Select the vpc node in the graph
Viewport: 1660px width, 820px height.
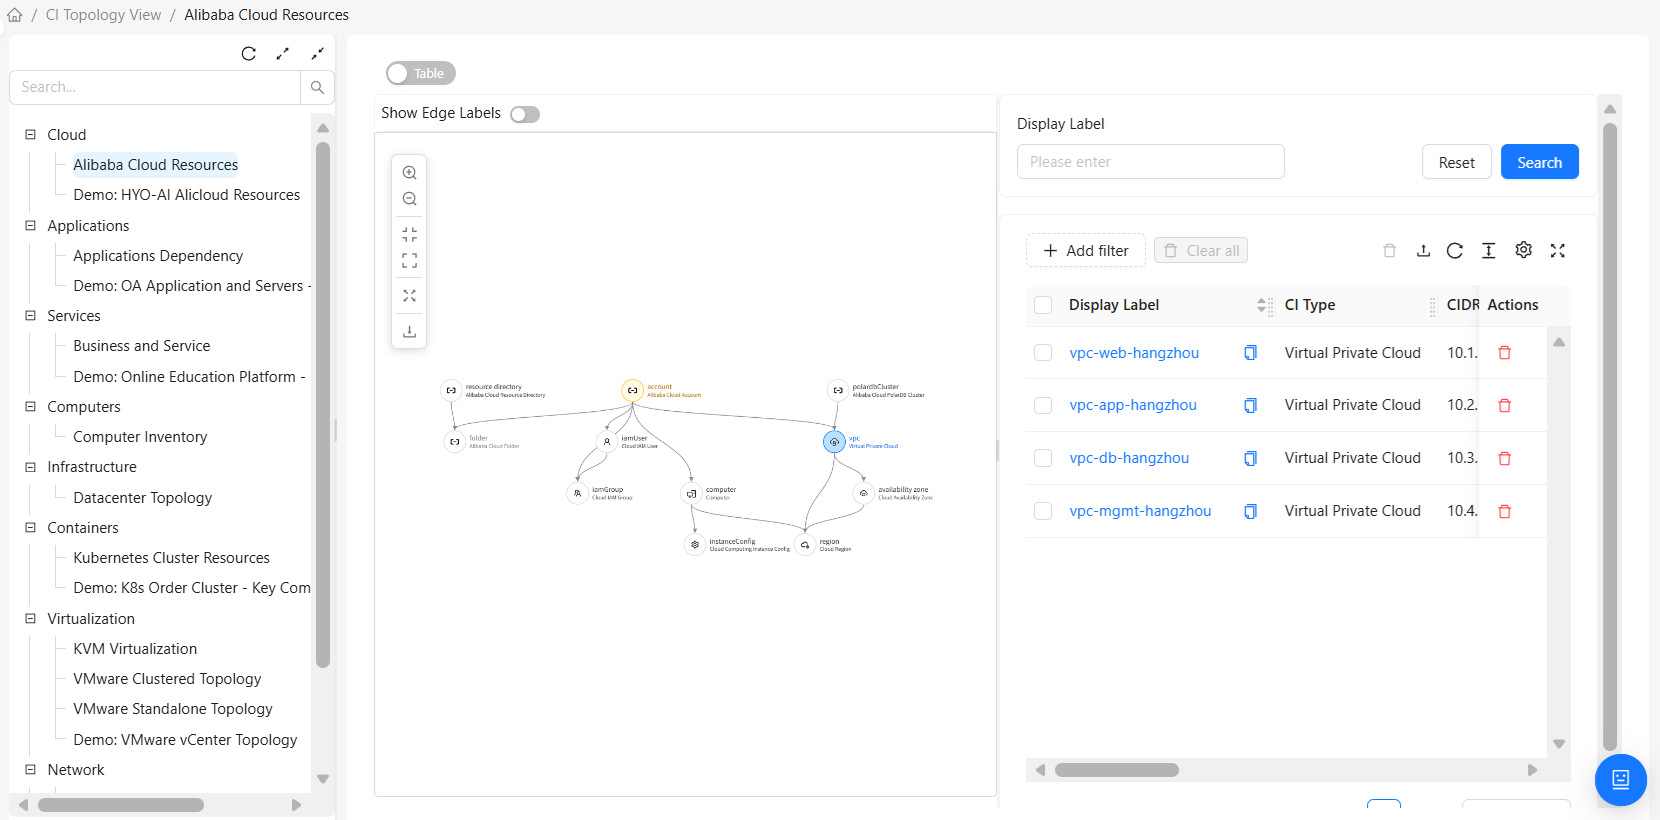click(x=834, y=442)
